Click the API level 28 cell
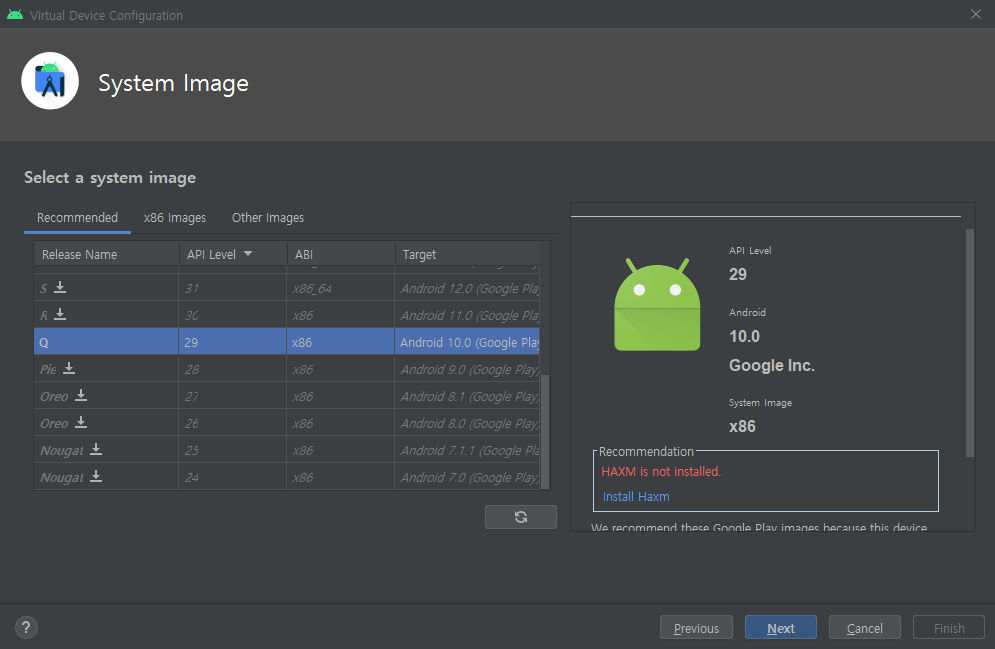 [x=233, y=369]
